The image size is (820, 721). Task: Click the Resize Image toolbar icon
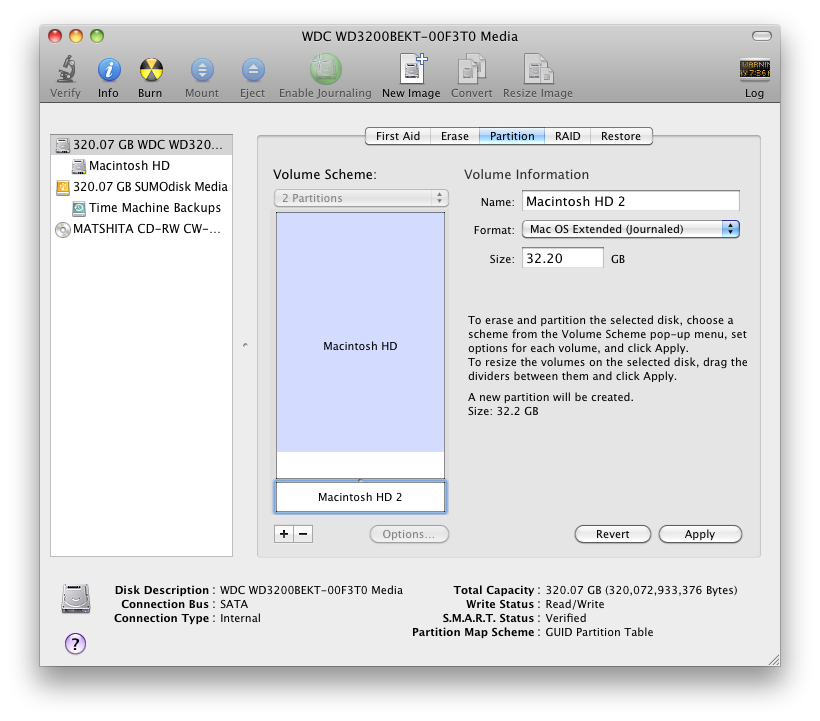pyautogui.click(x=538, y=69)
